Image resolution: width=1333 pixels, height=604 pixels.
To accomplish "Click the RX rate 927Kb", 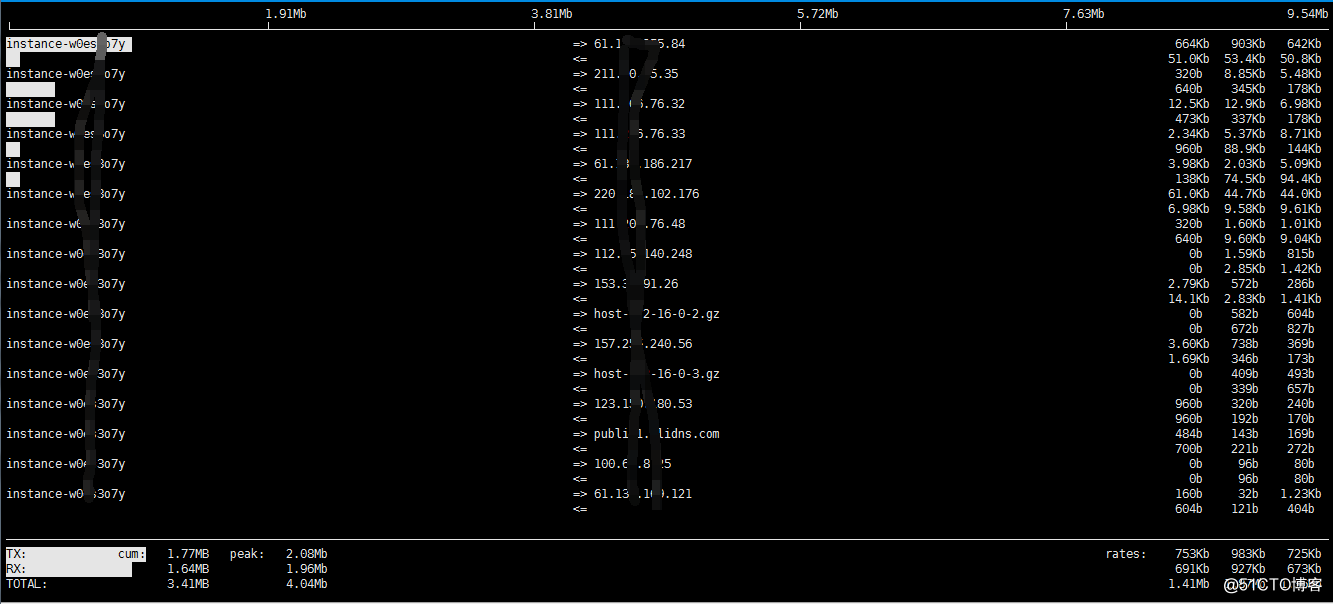I will [x=1248, y=569].
